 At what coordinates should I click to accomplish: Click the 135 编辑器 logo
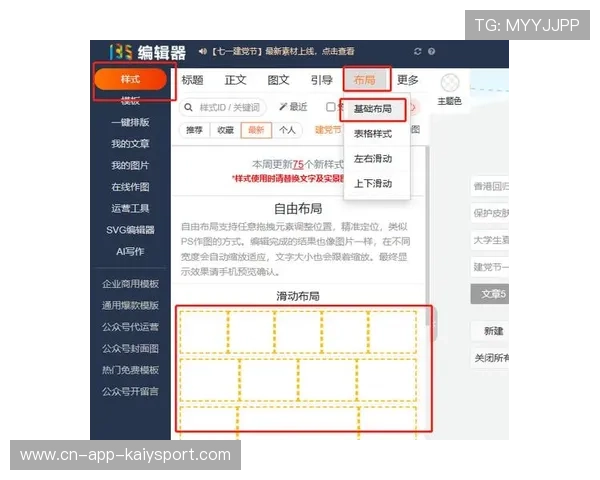[x=147, y=52]
